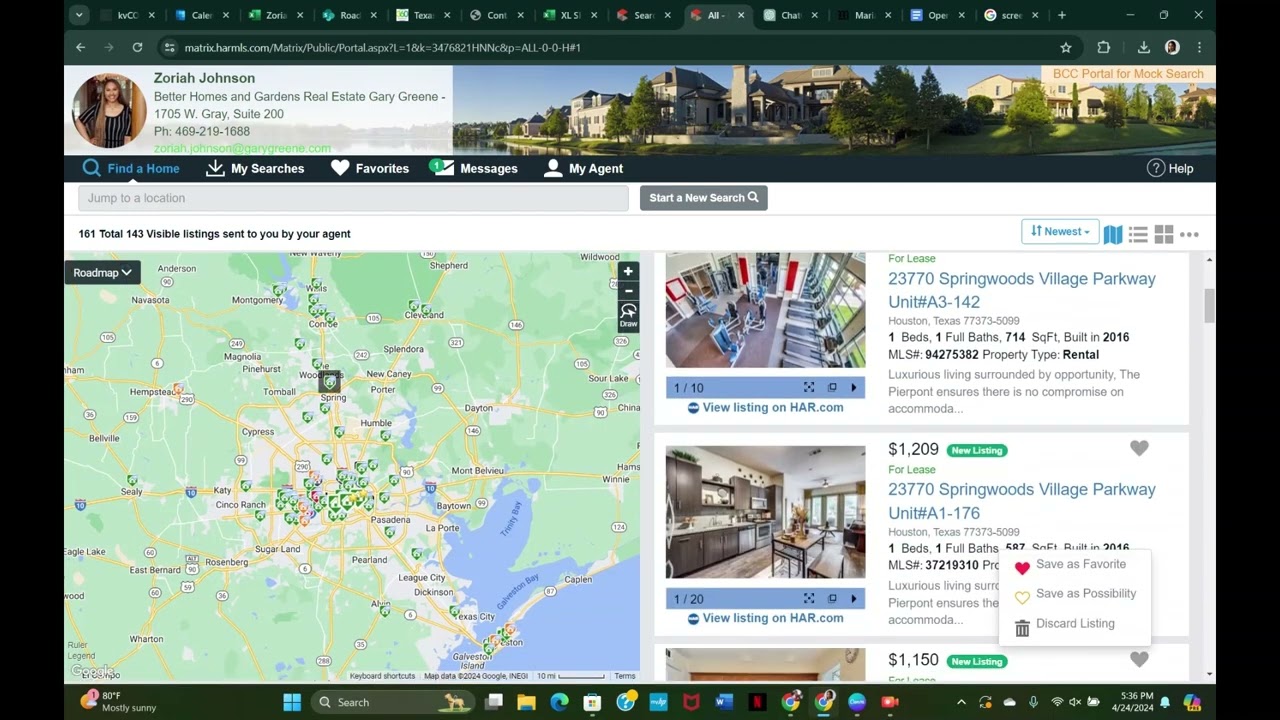Screen dimensions: 1280x720
Task: Open a new browser tab
Action: pos(1062,15)
